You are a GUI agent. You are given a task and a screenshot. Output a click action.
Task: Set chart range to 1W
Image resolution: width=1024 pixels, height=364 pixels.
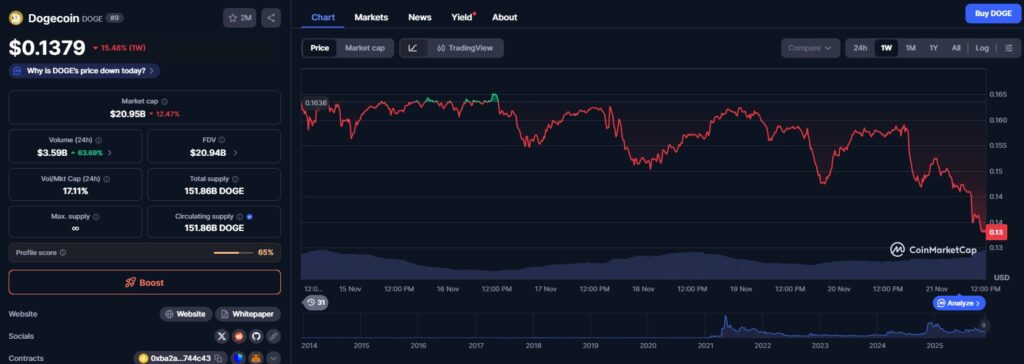coord(886,48)
